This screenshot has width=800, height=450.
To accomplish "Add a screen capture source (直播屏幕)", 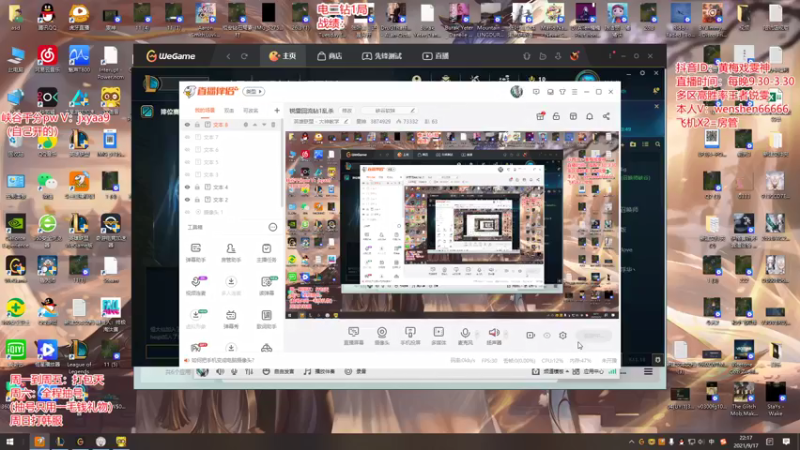I will click(354, 336).
